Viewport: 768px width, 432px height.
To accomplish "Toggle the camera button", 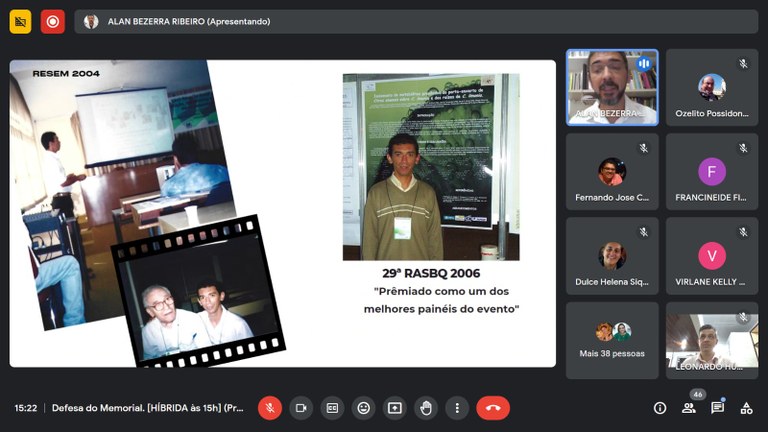I will tap(301, 408).
